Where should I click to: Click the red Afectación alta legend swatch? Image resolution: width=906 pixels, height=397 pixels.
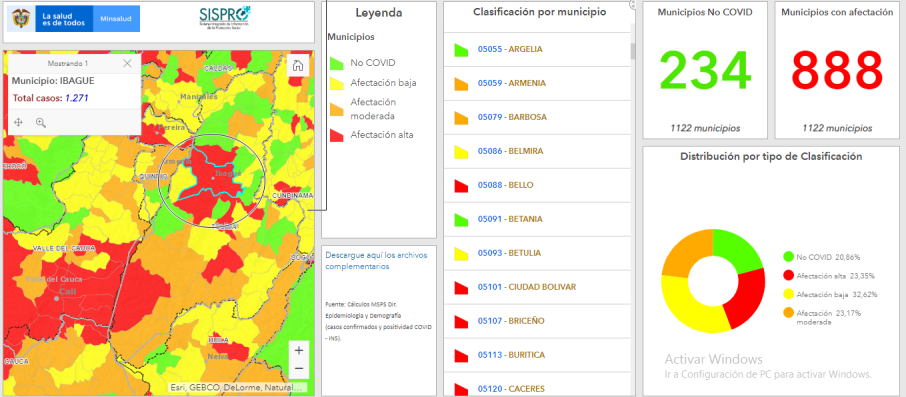pyautogui.click(x=337, y=135)
